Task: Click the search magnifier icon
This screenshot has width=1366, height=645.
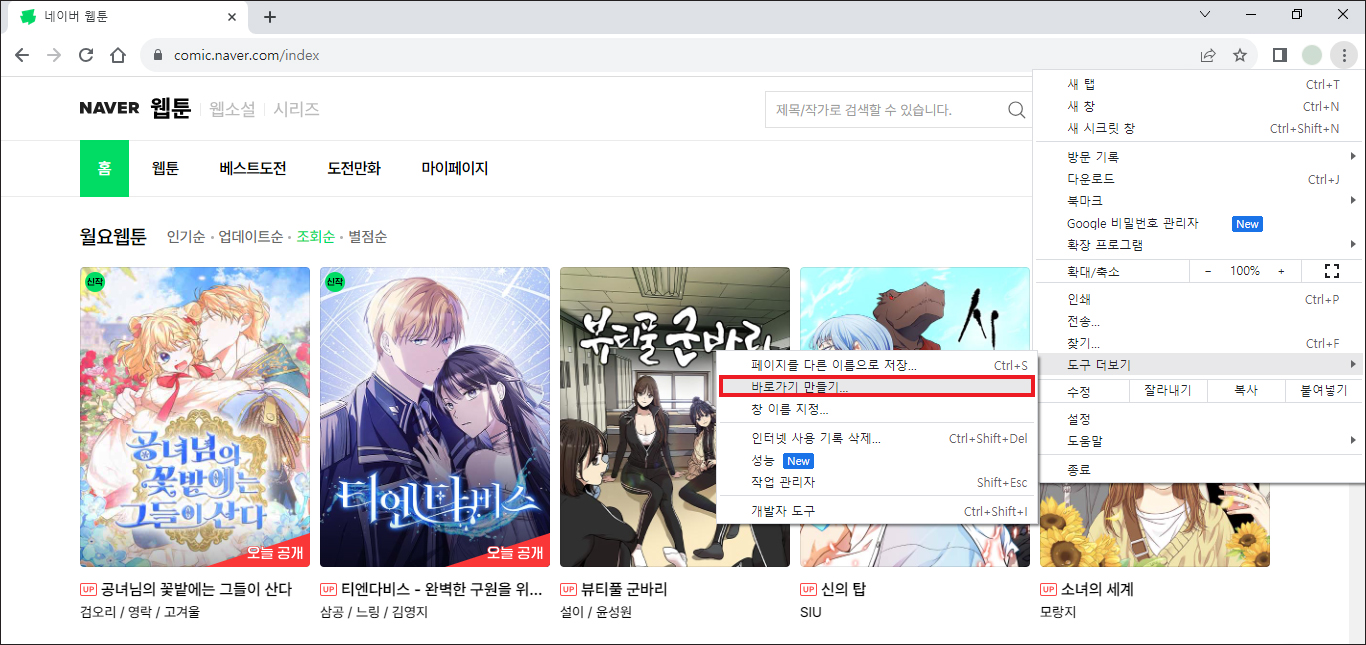Action: coord(1016,110)
